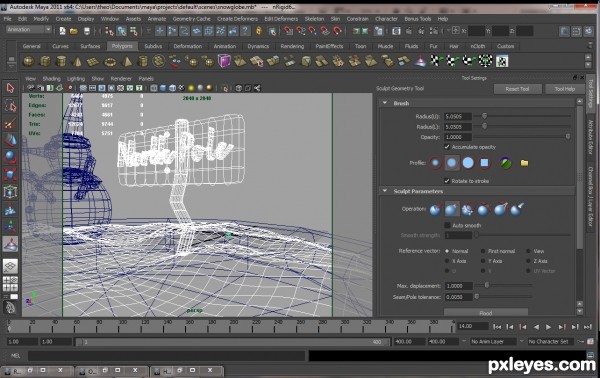600x378 pixels.
Task: Click the Flood button
Action: click(x=486, y=313)
